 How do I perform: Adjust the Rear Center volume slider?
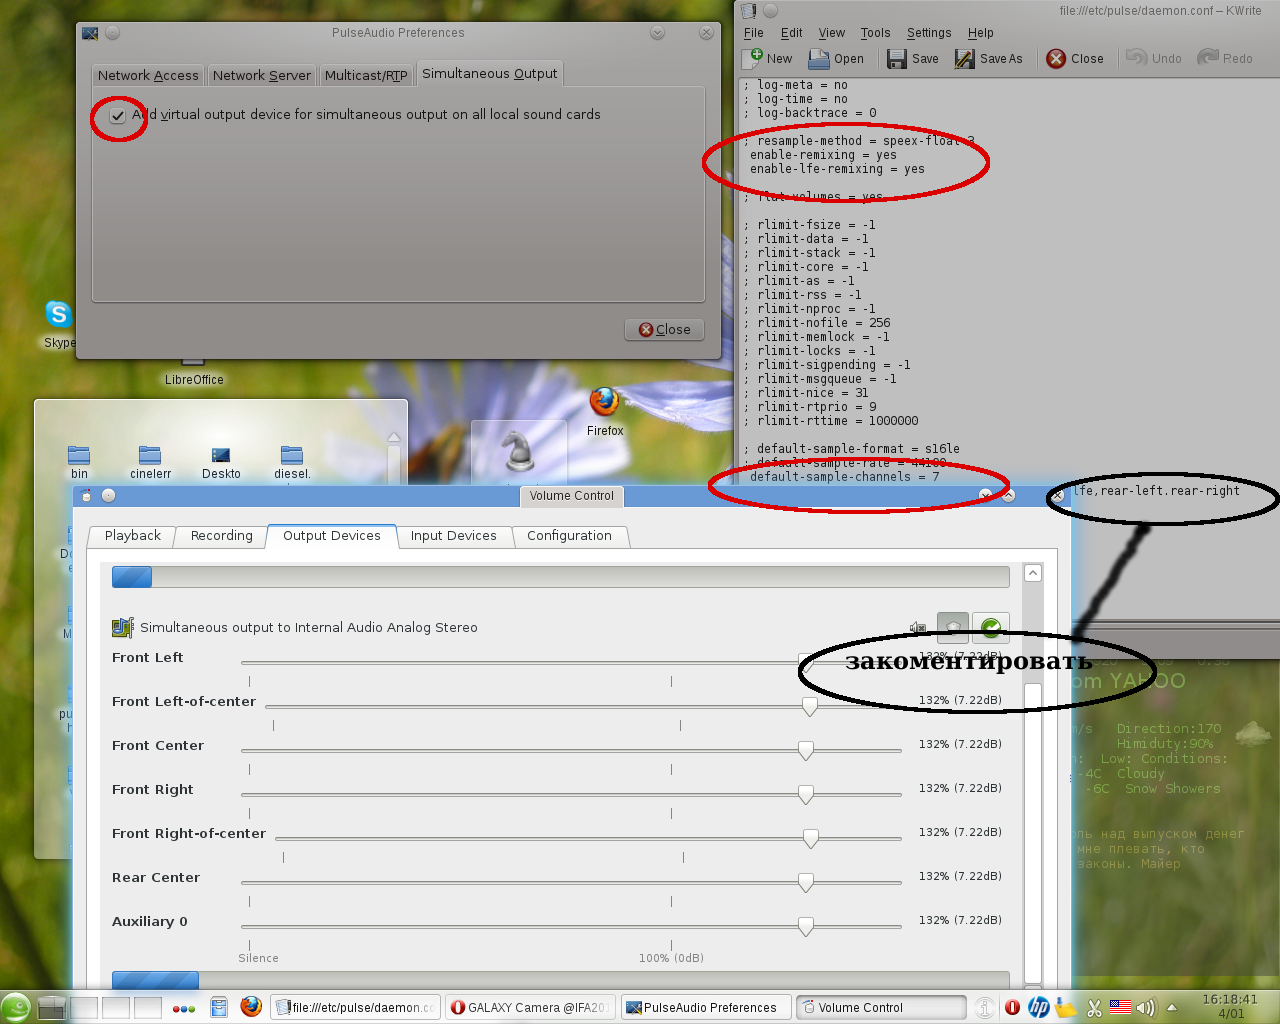click(805, 882)
